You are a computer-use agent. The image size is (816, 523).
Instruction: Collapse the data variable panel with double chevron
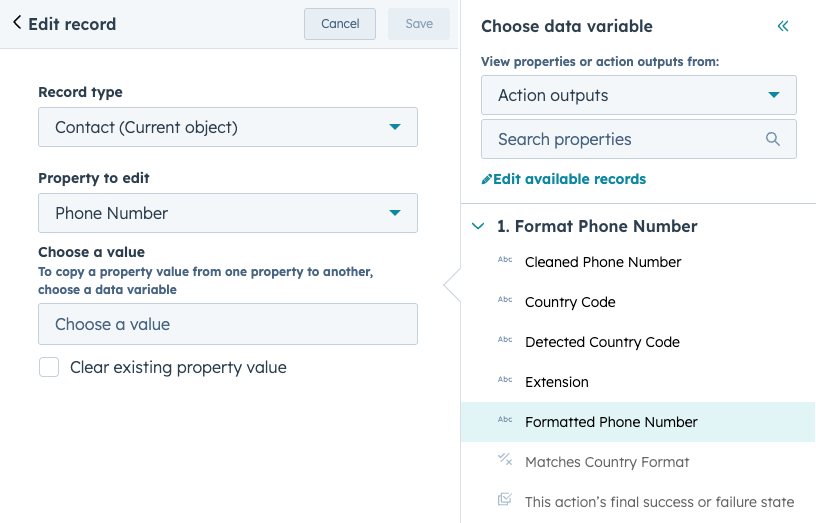pyautogui.click(x=783, y=26)
